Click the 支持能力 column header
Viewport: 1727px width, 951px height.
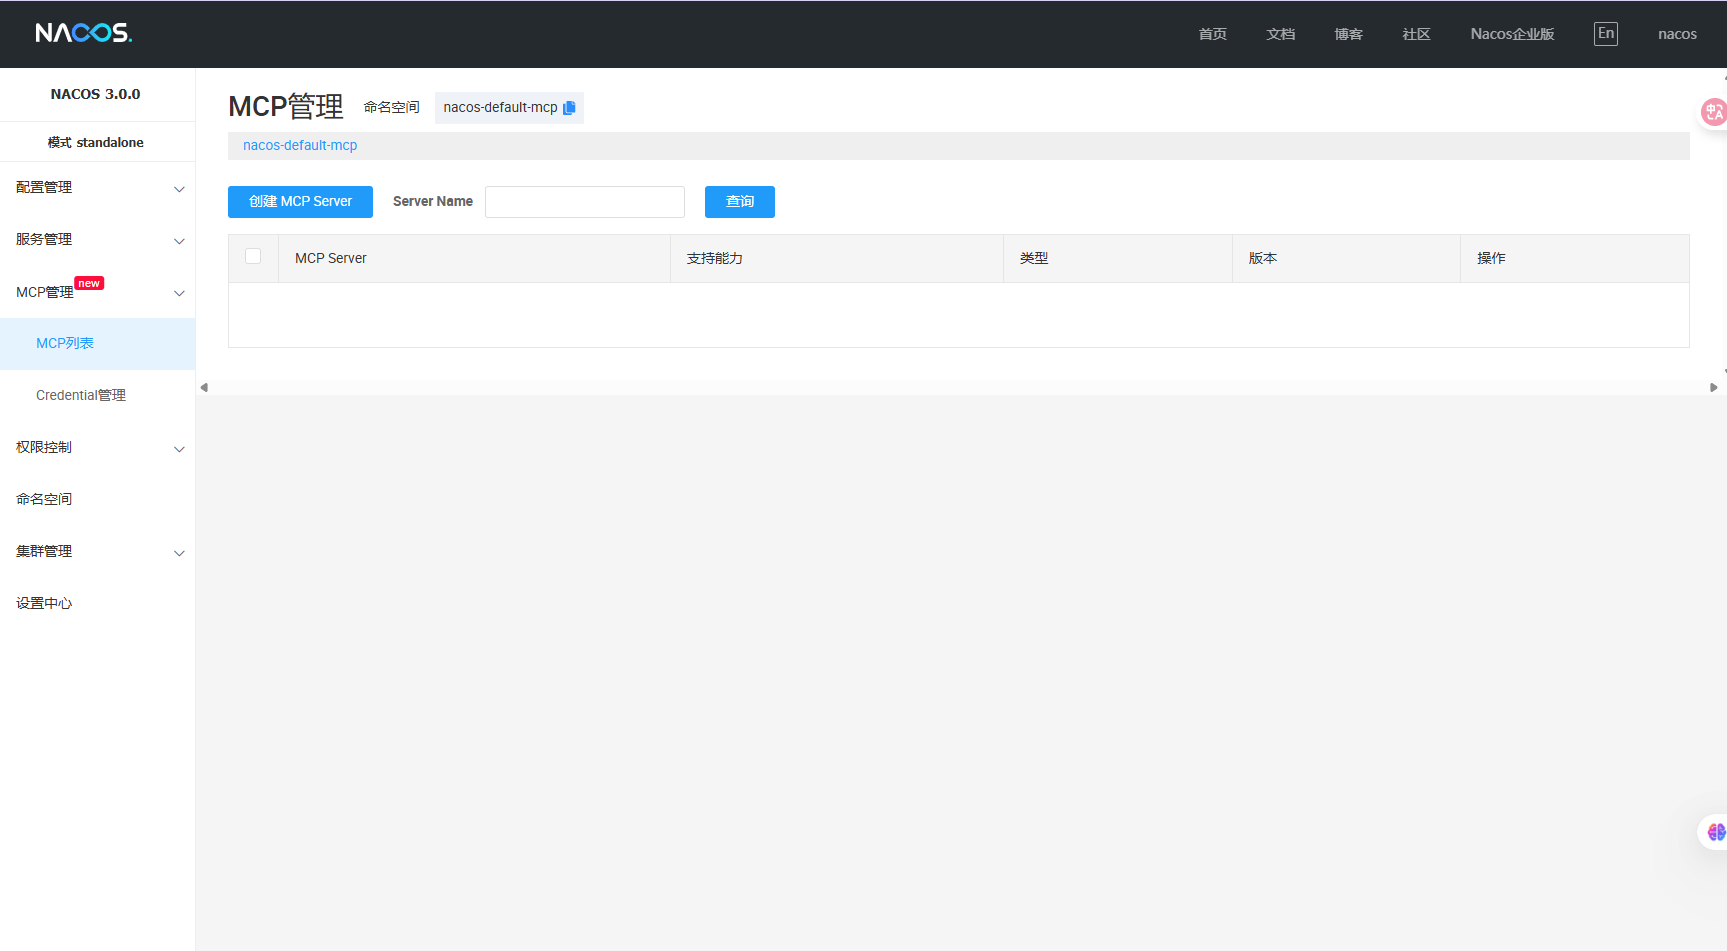837,258
